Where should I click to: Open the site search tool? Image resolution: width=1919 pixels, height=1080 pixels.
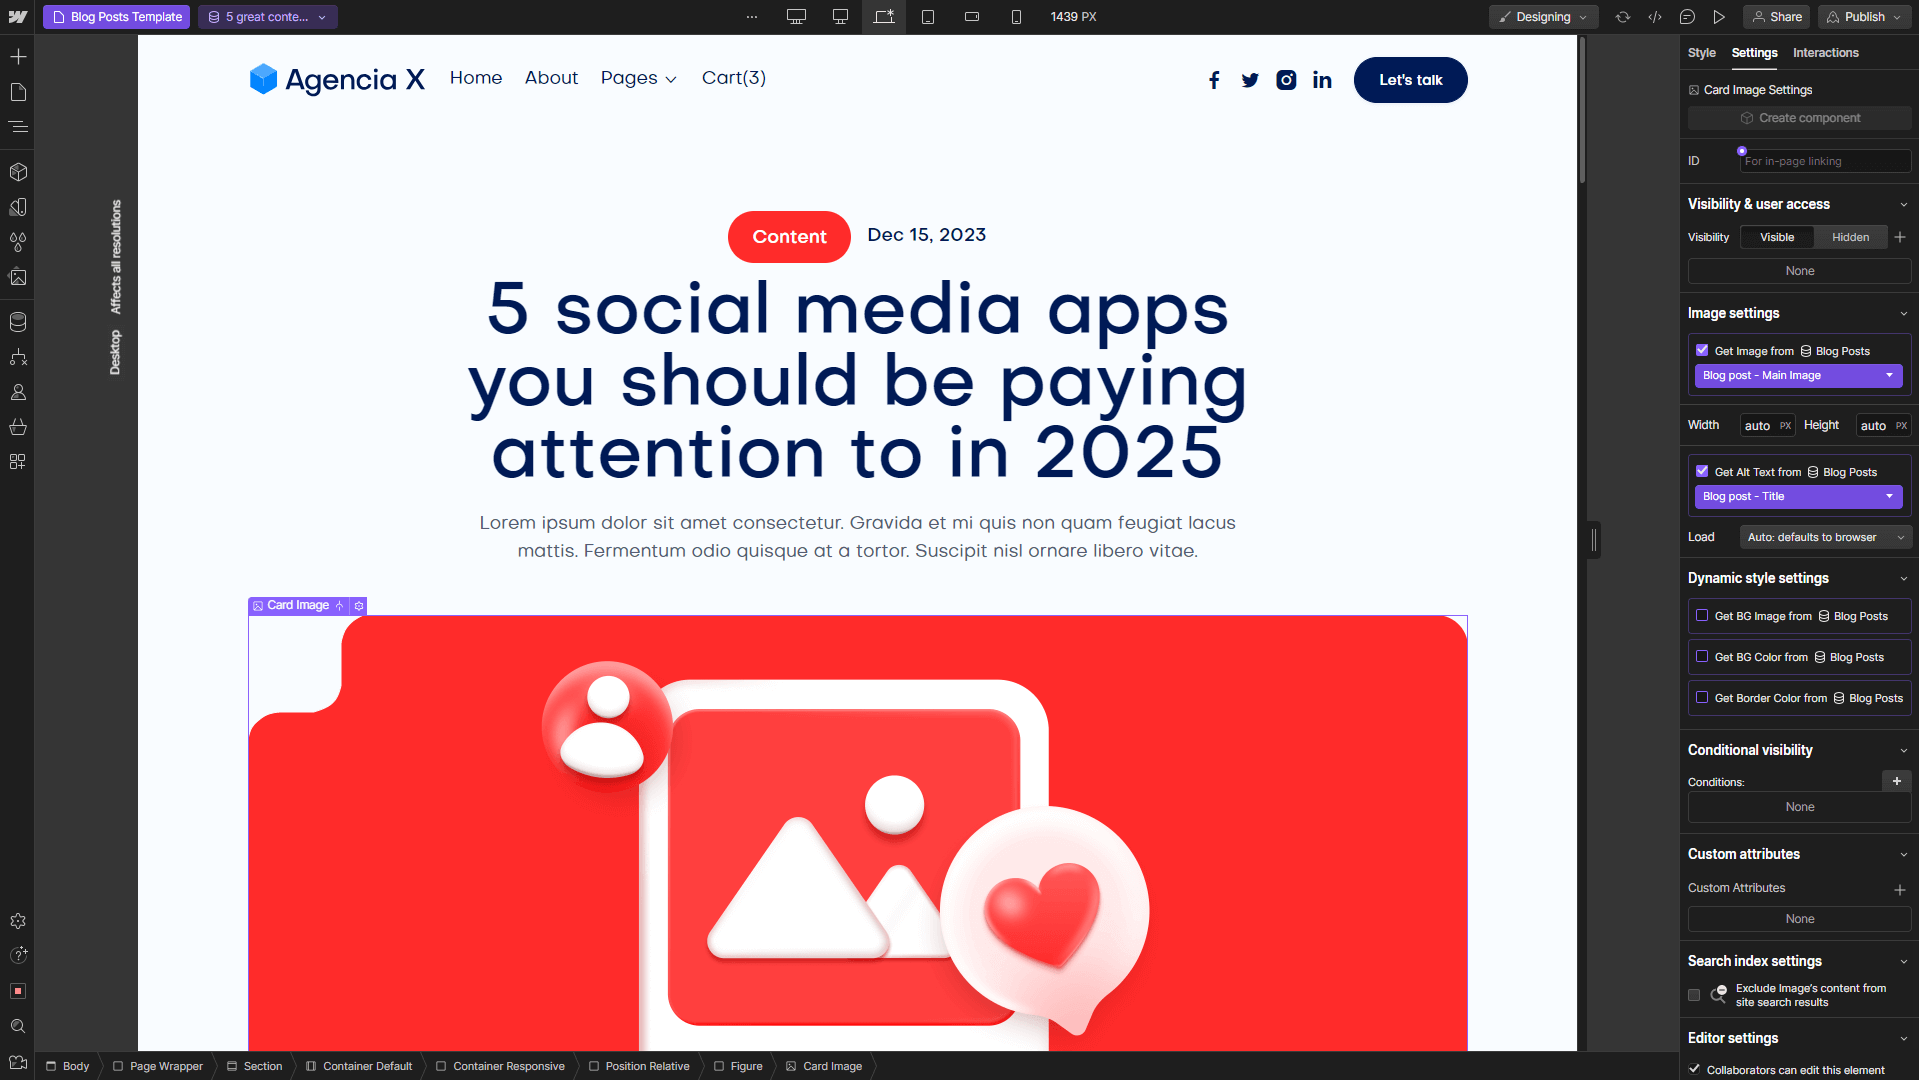[18, 1025]
